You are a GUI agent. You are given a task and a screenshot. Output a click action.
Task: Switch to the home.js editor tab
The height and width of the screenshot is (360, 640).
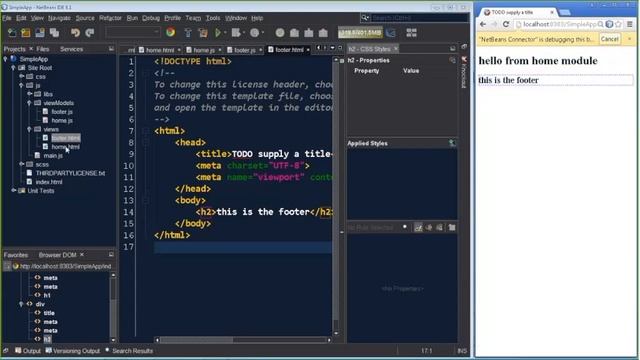[x=204, y=50]
